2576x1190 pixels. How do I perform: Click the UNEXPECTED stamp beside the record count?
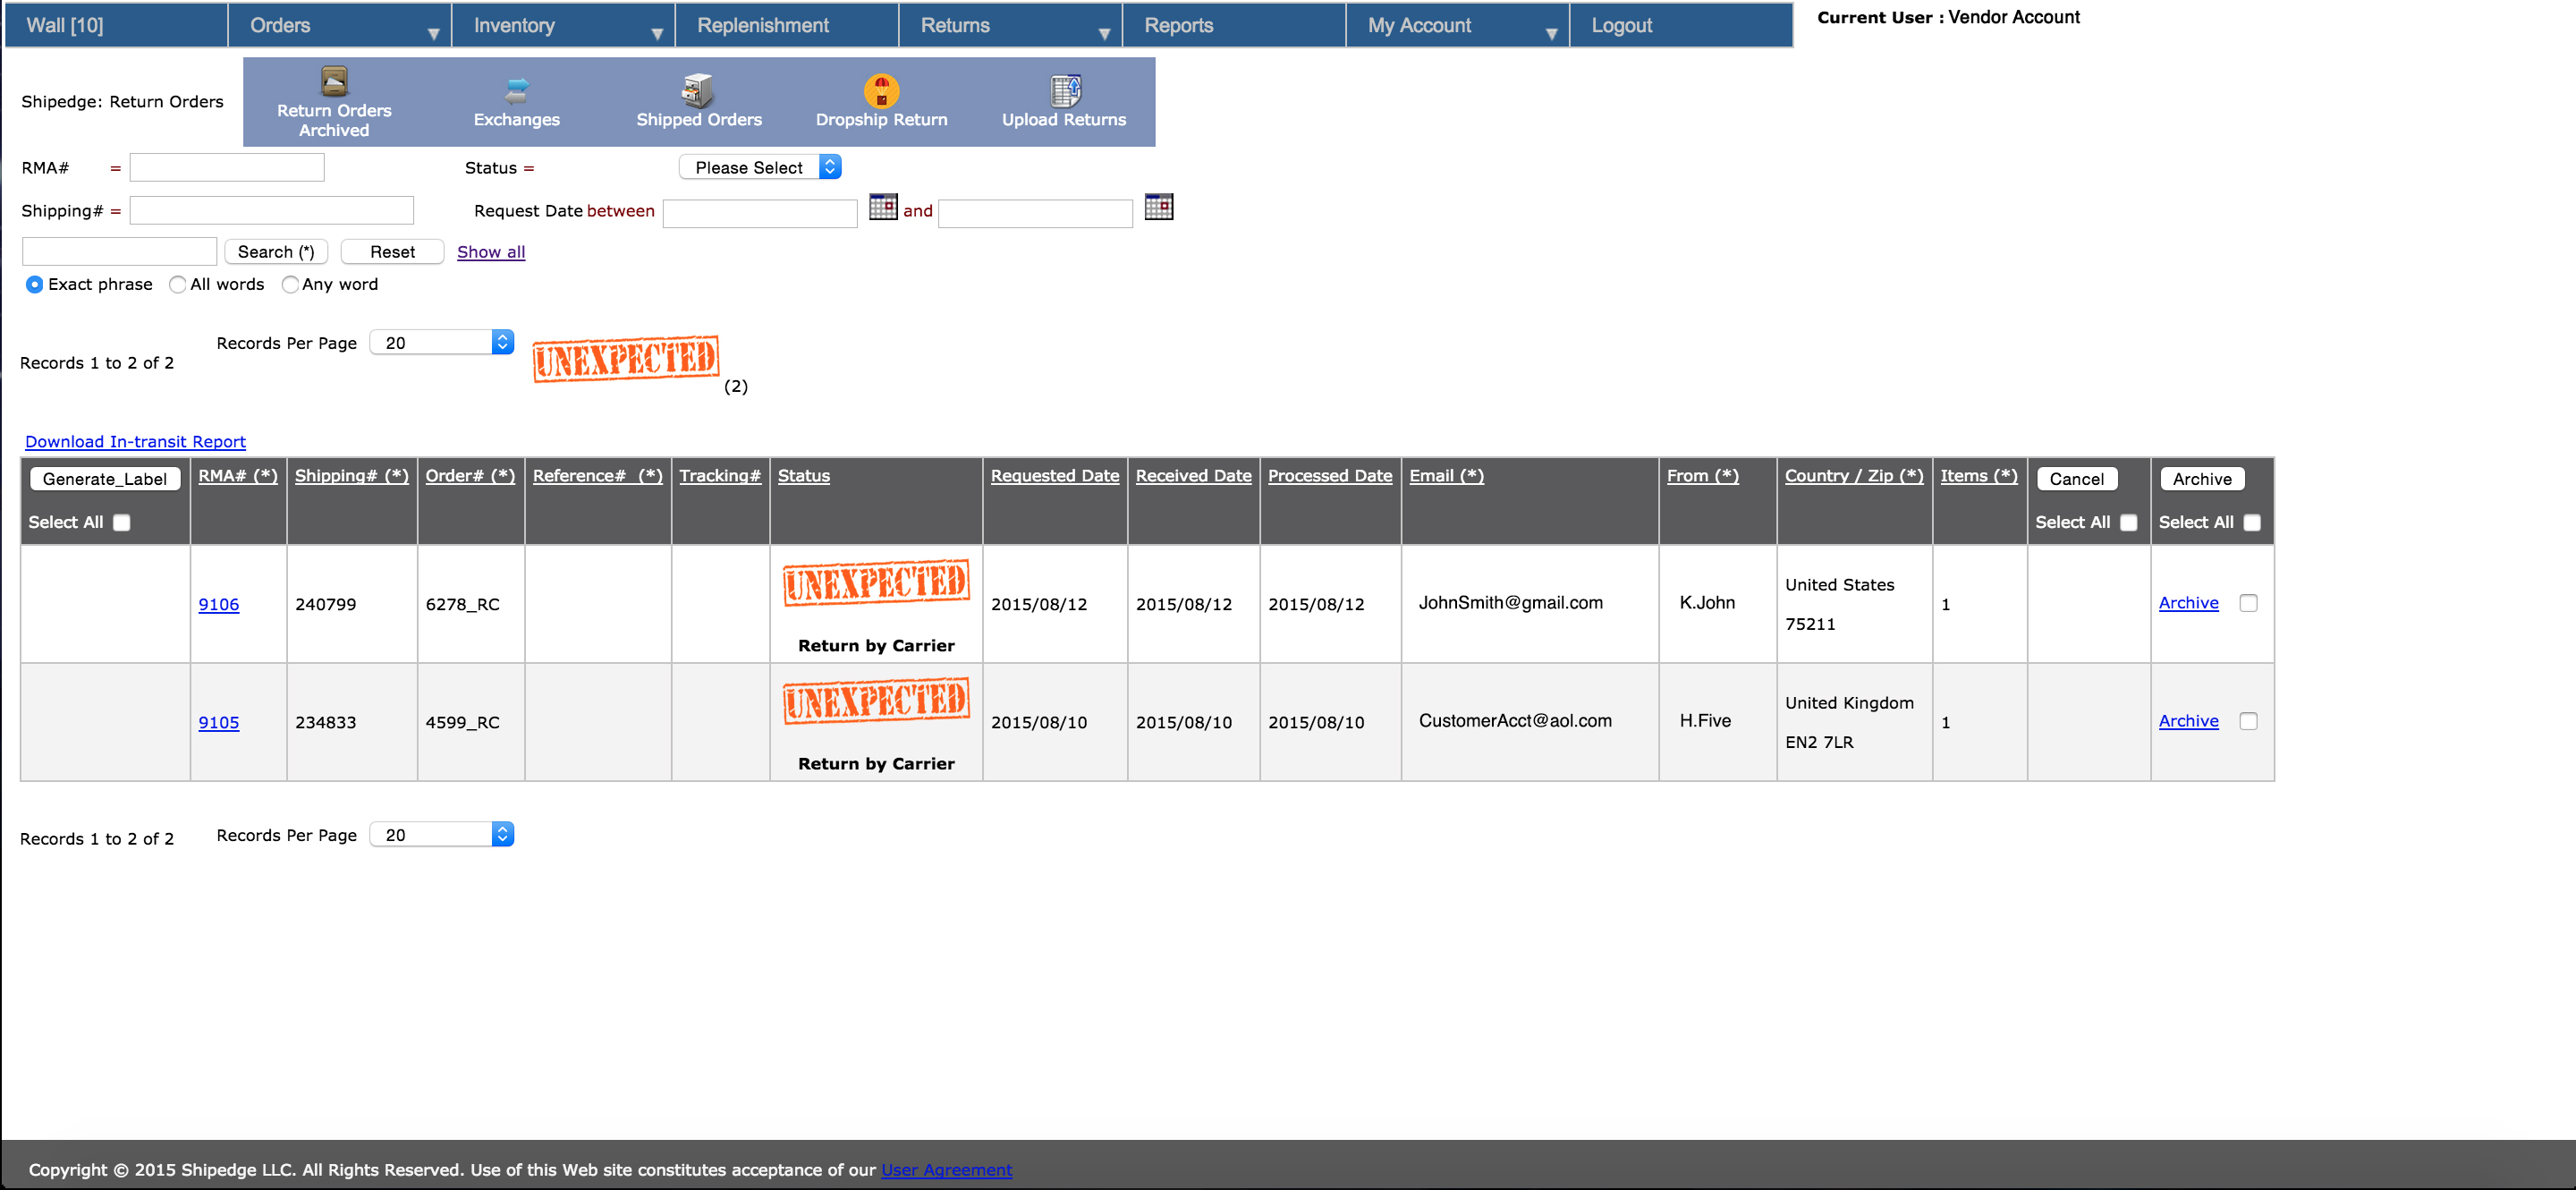pyautogui.click(x=625, y=359)
